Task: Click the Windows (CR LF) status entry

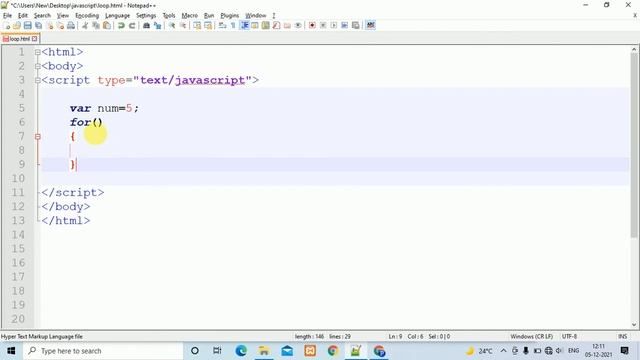Action: (531, 337)
